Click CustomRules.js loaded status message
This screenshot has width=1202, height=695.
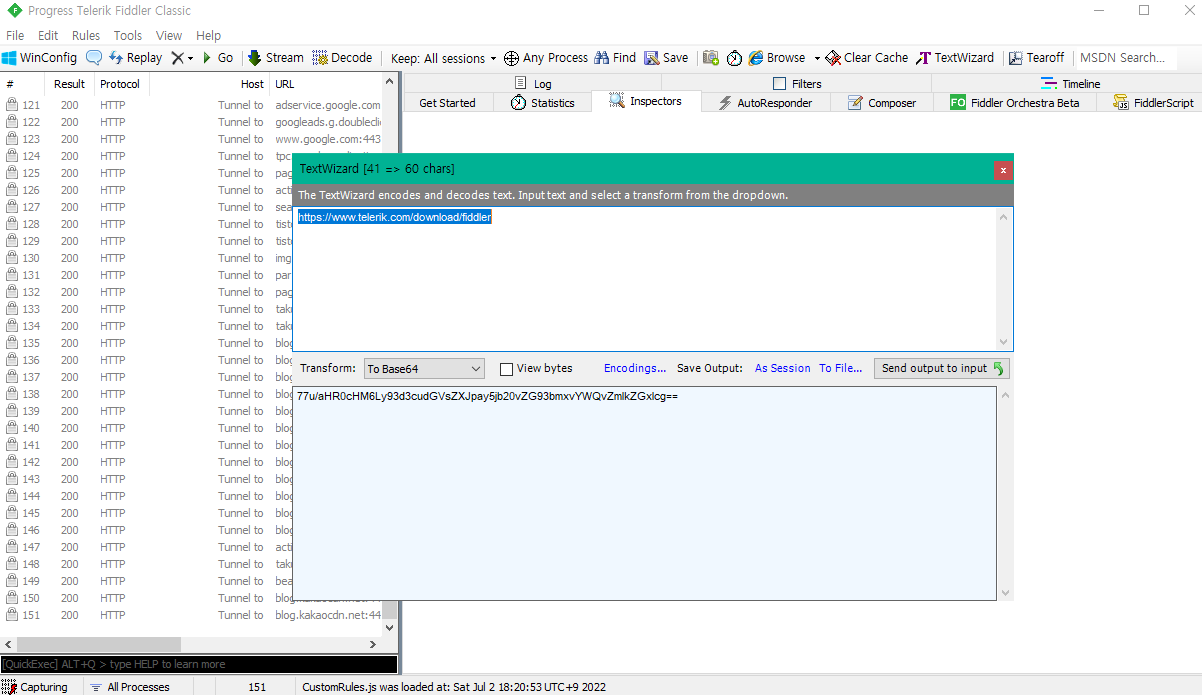click(x=454, y=687)
